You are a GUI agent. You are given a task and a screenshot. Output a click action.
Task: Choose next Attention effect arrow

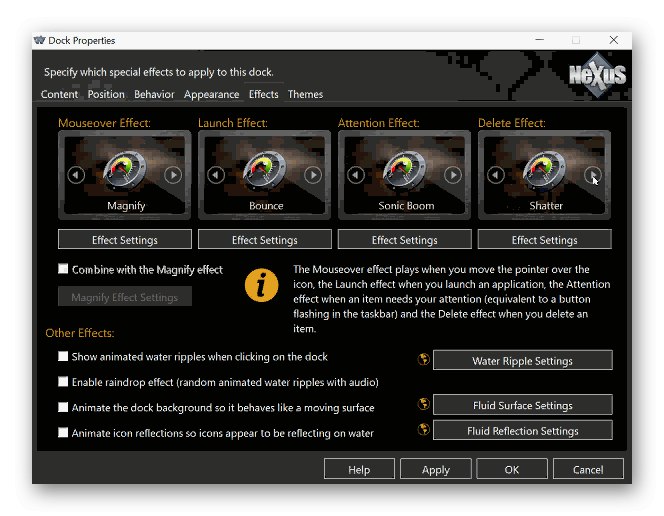pyautogui.click(x=453, y=175)
